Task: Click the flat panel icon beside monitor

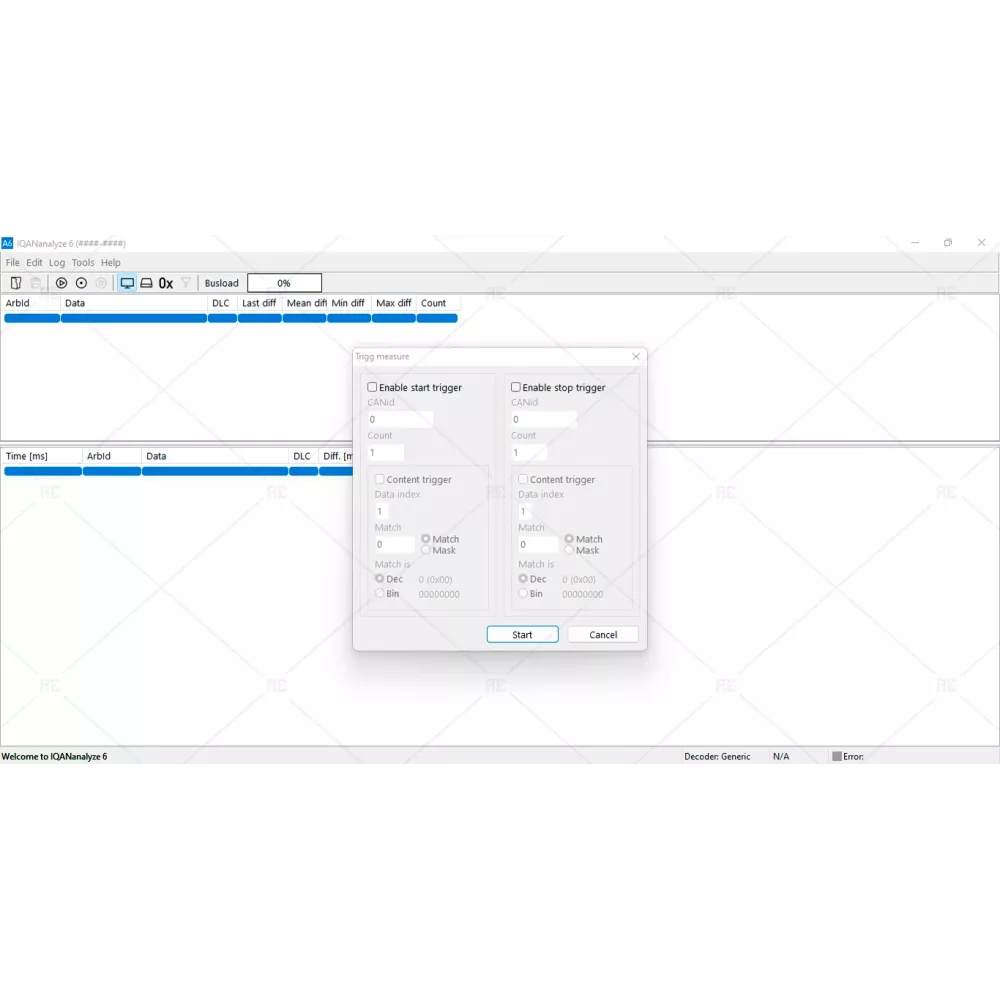Action: point(146,283)
